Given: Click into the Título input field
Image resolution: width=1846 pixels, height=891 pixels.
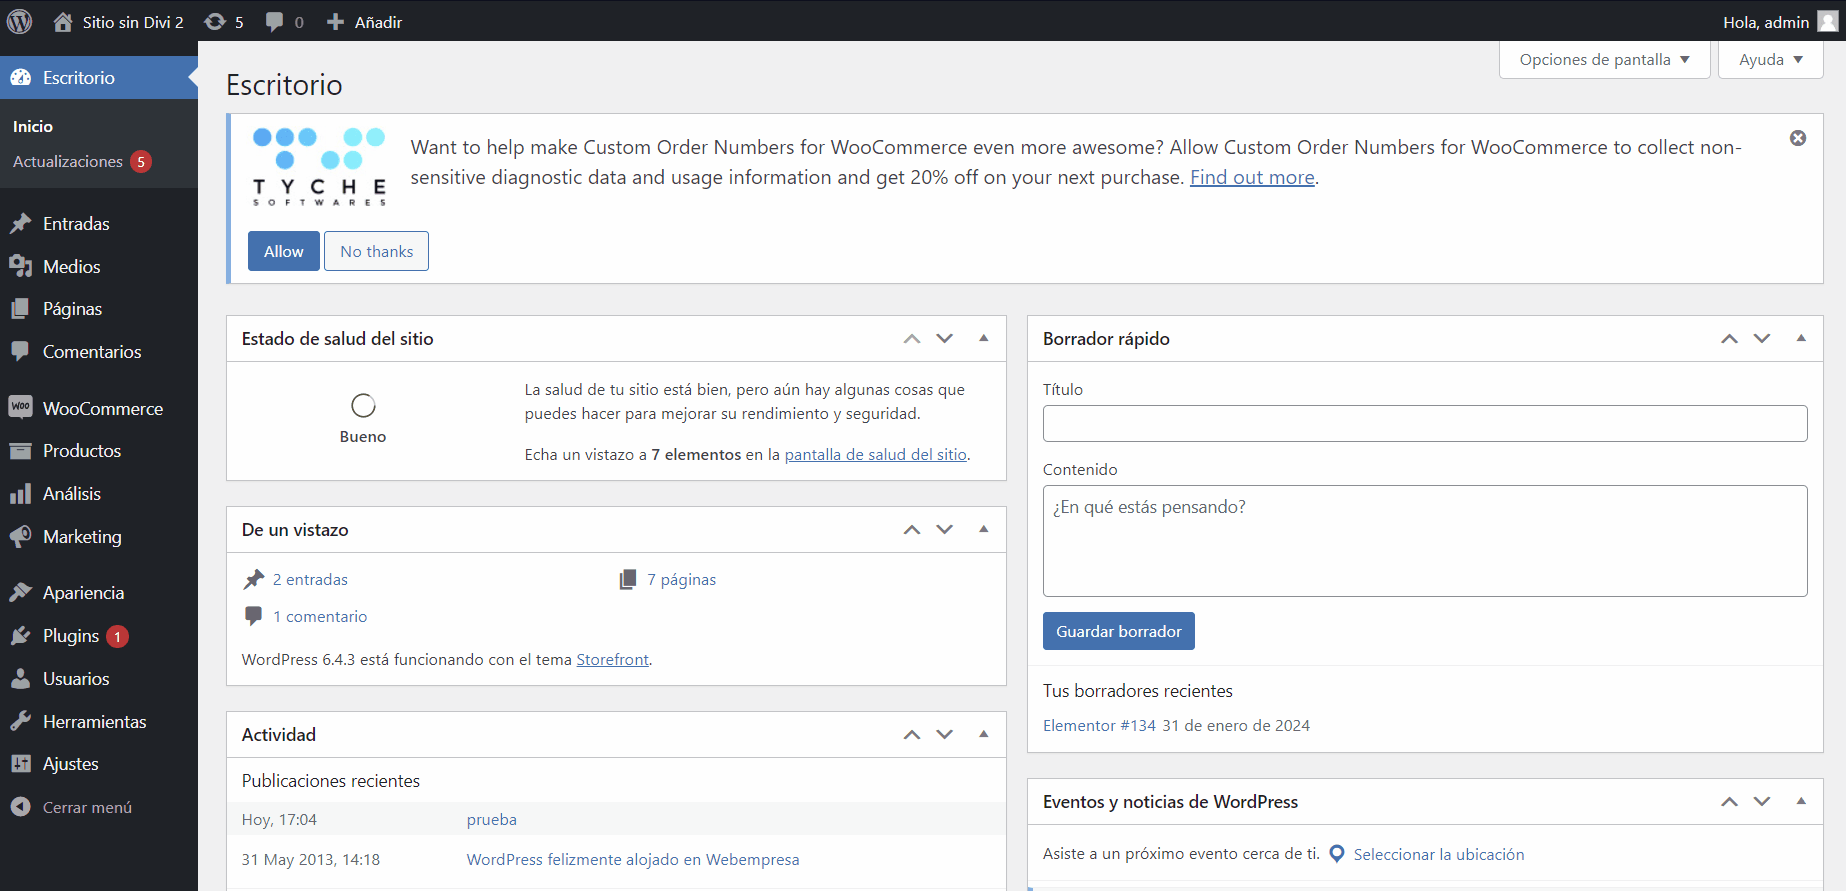Looking at the screenshot, I should tap(1424, 424).
